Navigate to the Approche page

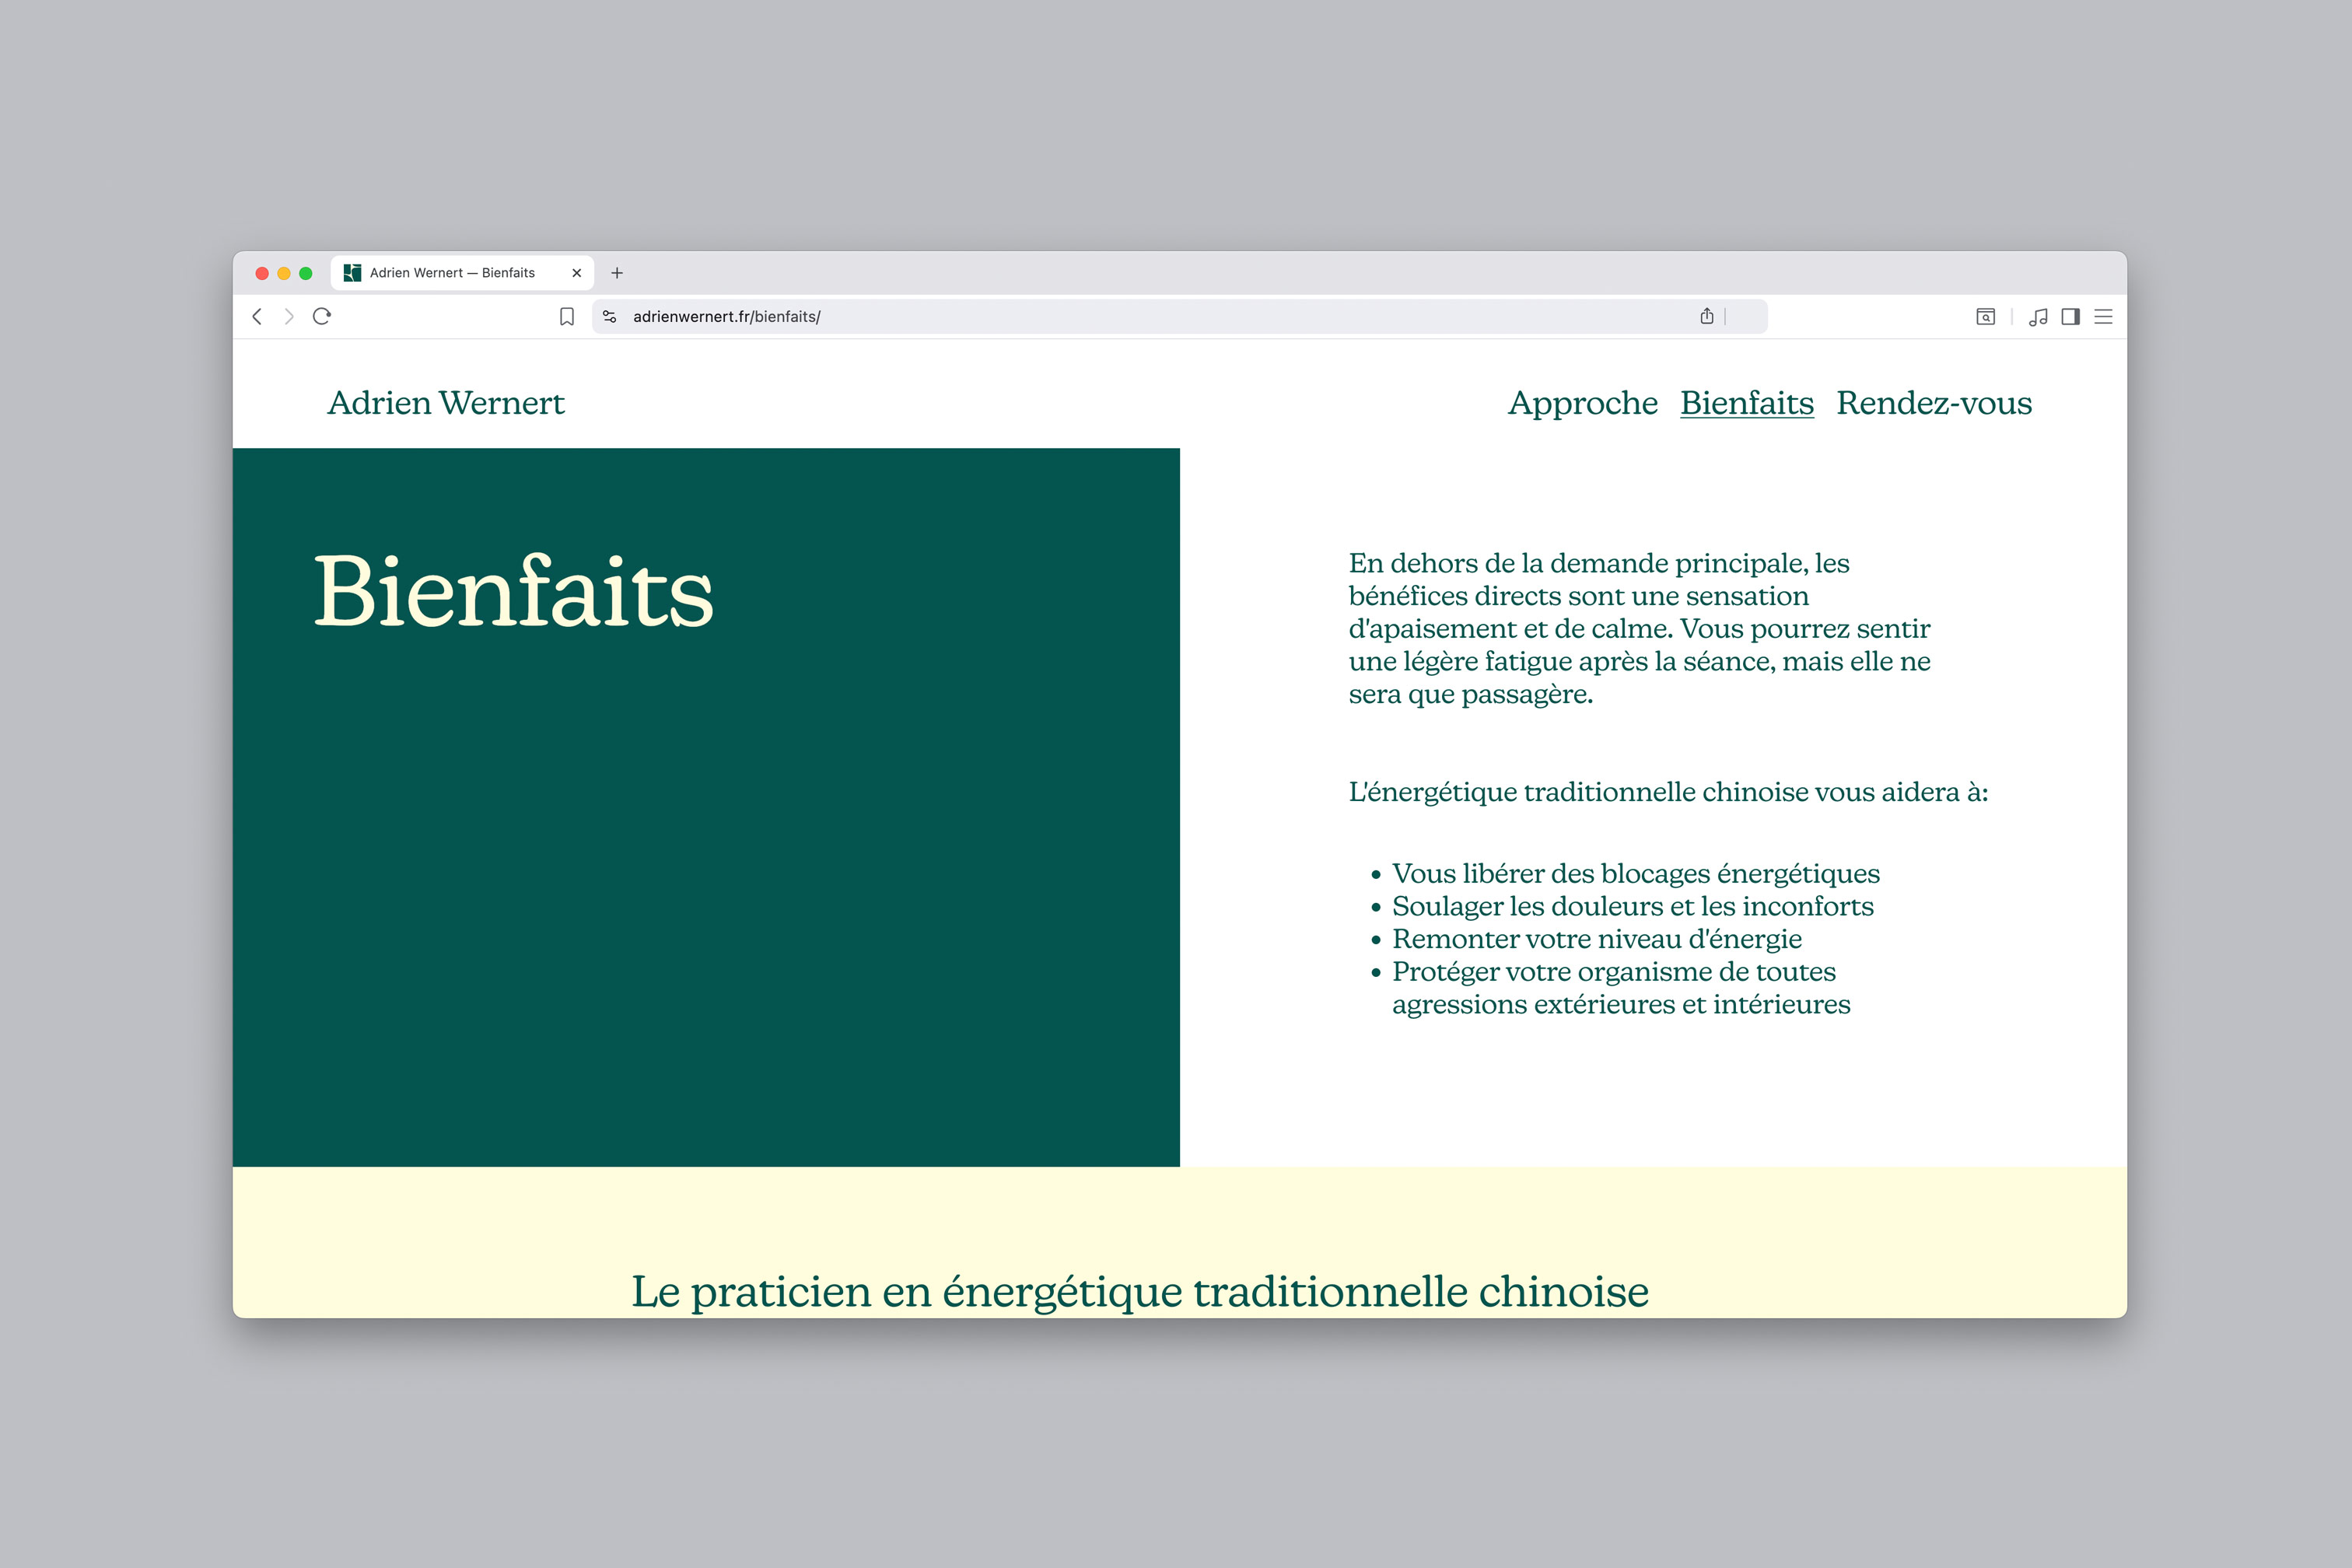[x=1582, y=402]
